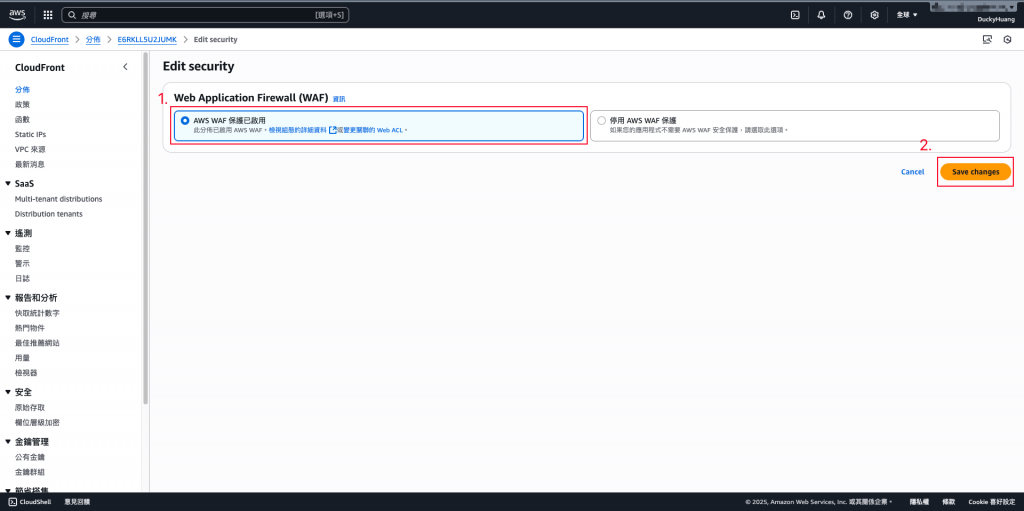Open Cookie 喜好設定 footer link
1024x511 pixels.
pyautogui.click(x=991, y=502)
